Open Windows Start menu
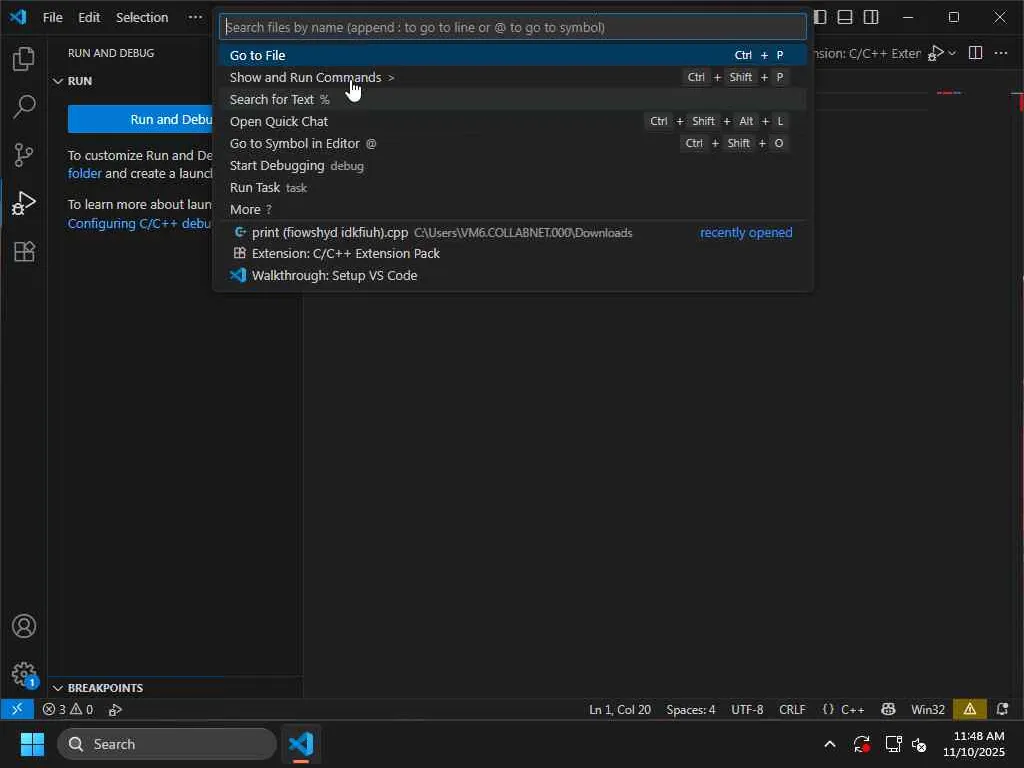The width and height of the screenshot is (1024, 768). pos(32,744)
